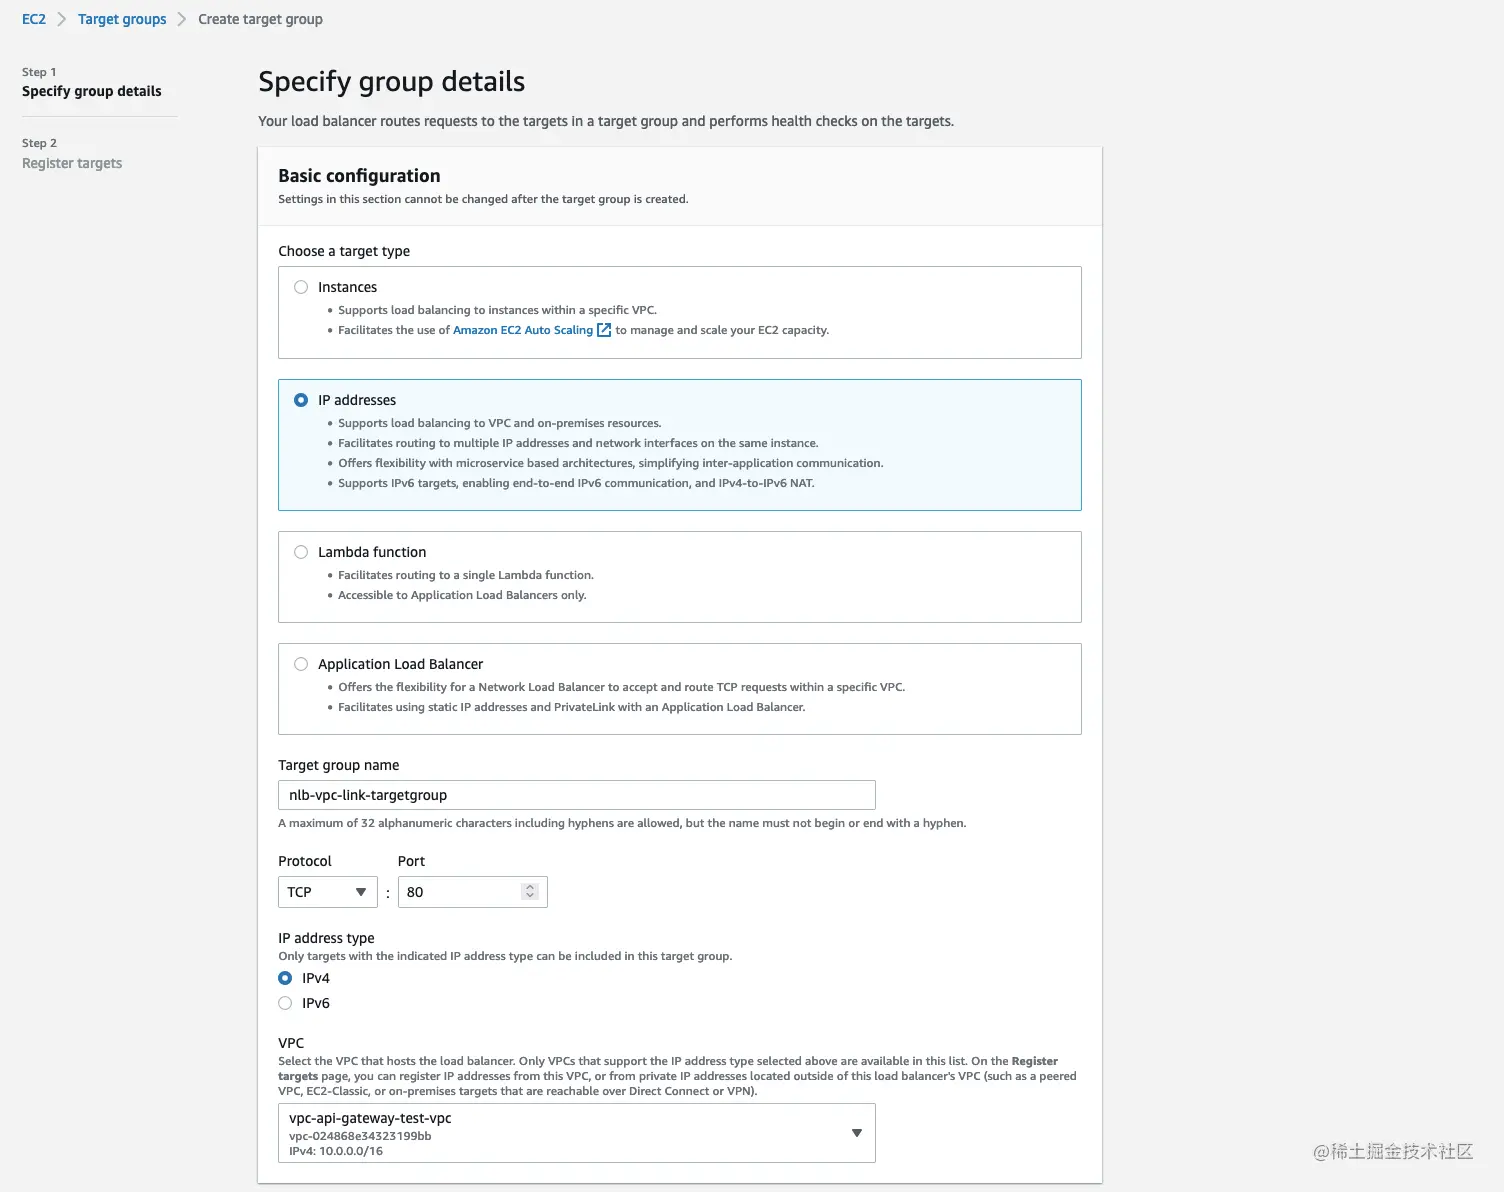This screenshot has height=1192, width=1504.
Task: Open the Amazon EC2 Auto Scaling link
Action: pyautogui.click(x=522, y=330)
